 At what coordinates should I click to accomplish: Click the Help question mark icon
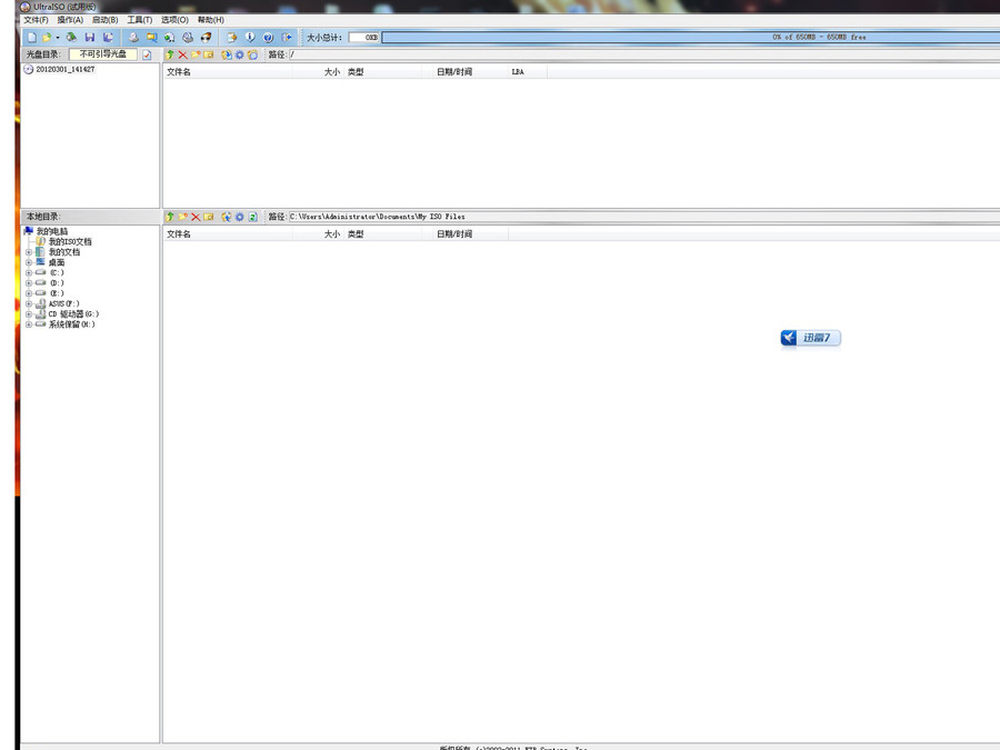click(268, 38)
